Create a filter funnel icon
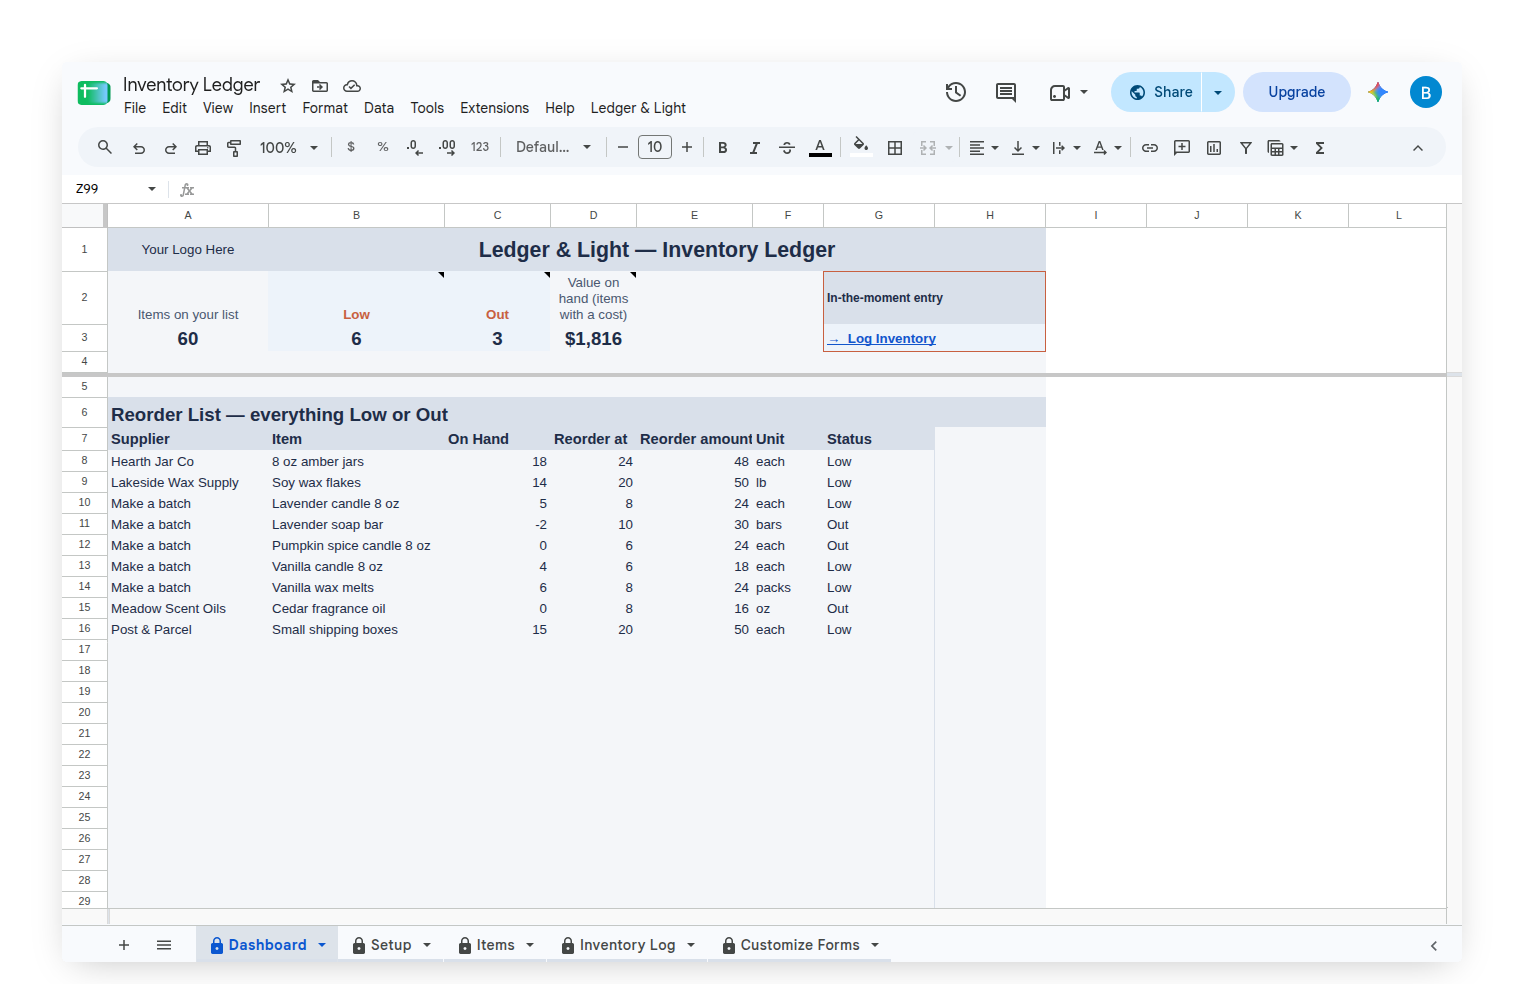Image resolution: width=1524 pixels, height=984 pixels. point(1246,148)
